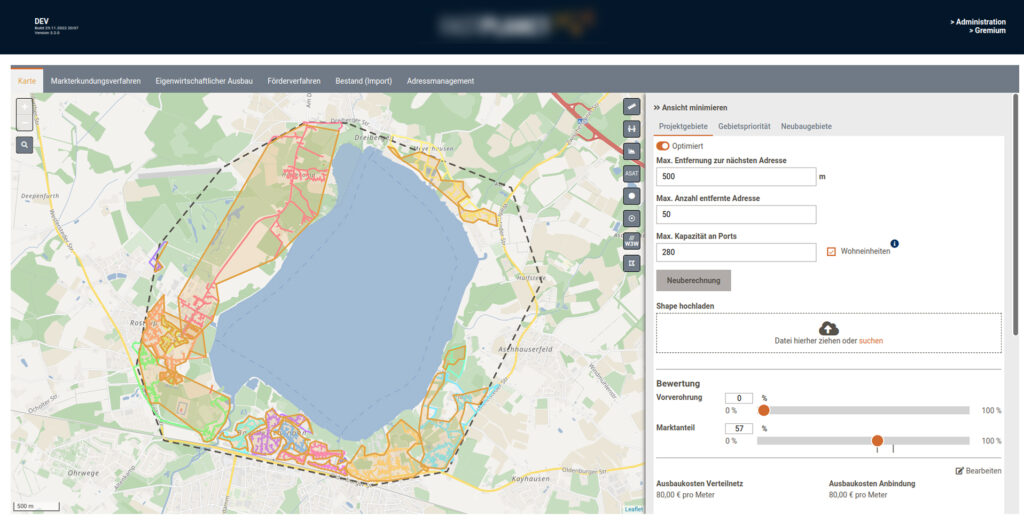The image size is (1024, 522).
Task: Click the Wohneinheiten info icon
Action: click(894, 243)
